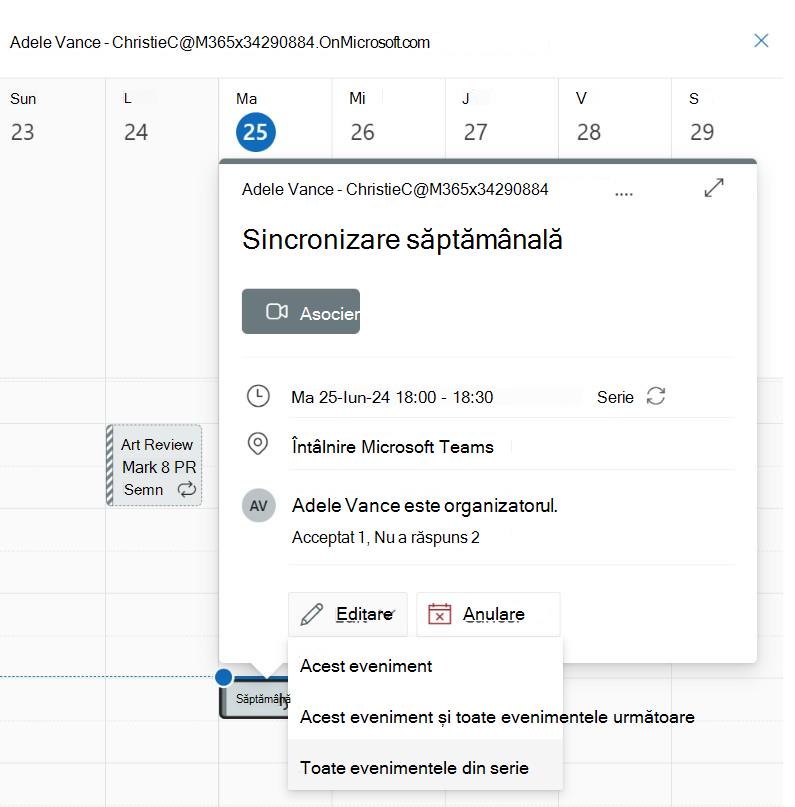Click the recurring series icon next to Serie
The image size is (795, 807).
click(x=656, y=396)
